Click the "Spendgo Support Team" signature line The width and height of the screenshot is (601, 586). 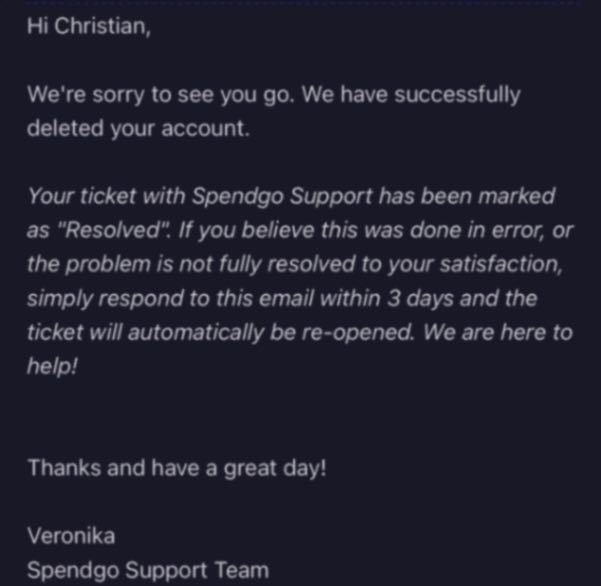click(148, 570)
